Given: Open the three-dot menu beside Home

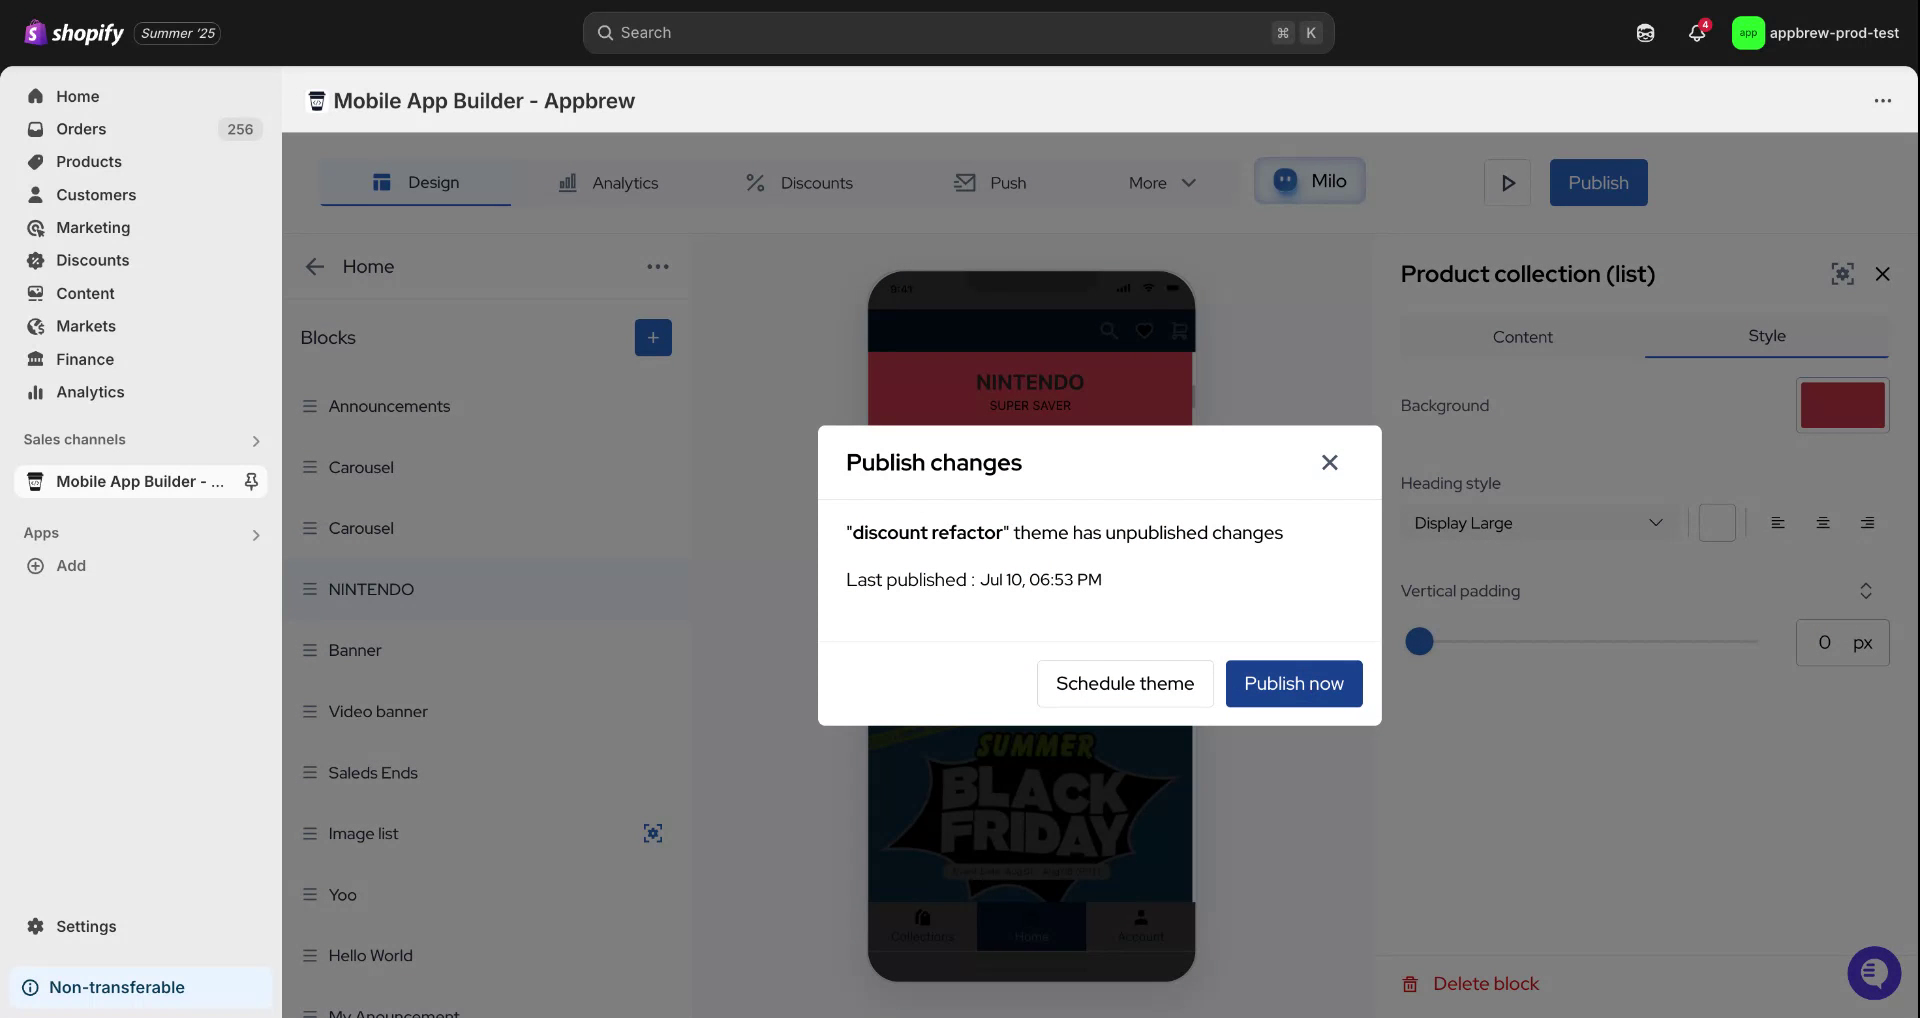Looking at the screenshot, I should pyautogui.click(x=657, y=267).
